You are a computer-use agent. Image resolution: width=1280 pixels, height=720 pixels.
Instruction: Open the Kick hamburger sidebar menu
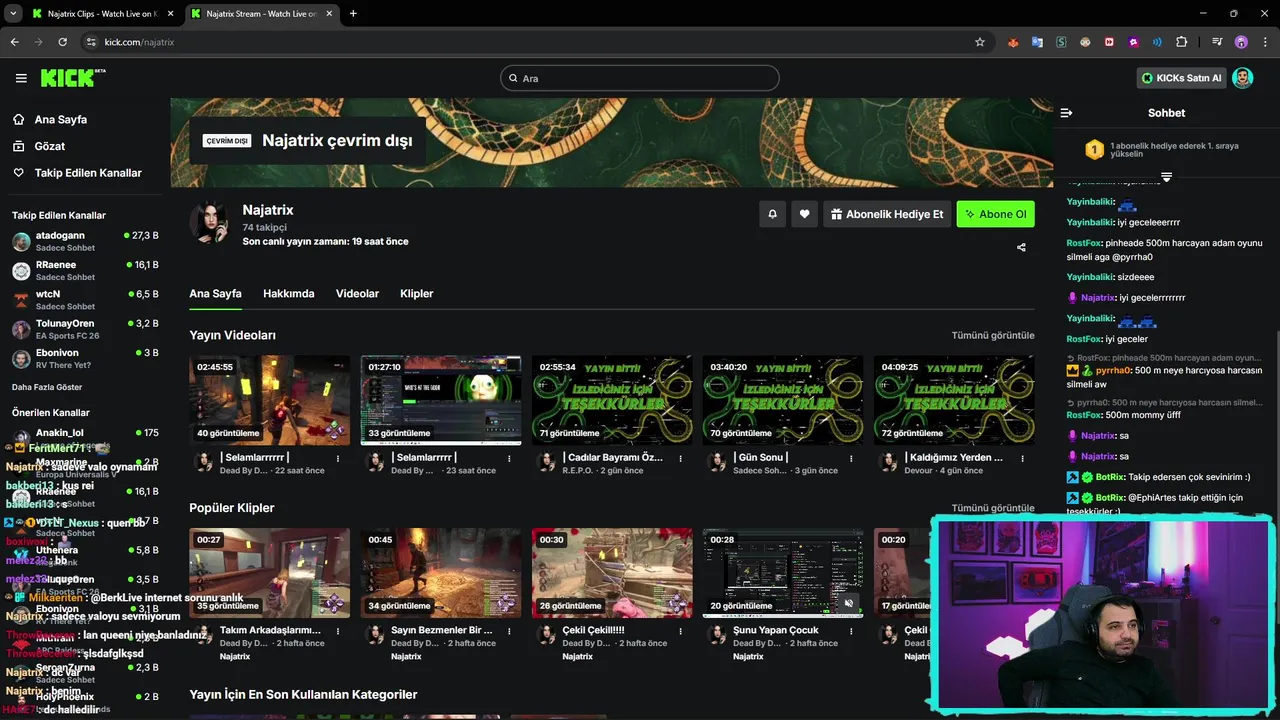tap(21, 78)
